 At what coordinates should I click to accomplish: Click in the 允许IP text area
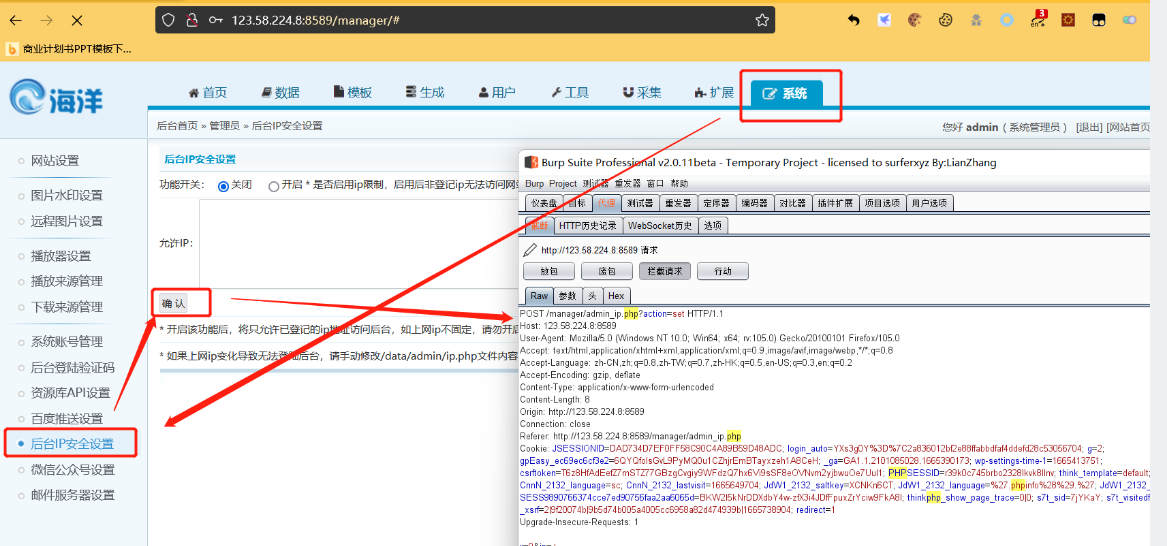pos(359,243)
